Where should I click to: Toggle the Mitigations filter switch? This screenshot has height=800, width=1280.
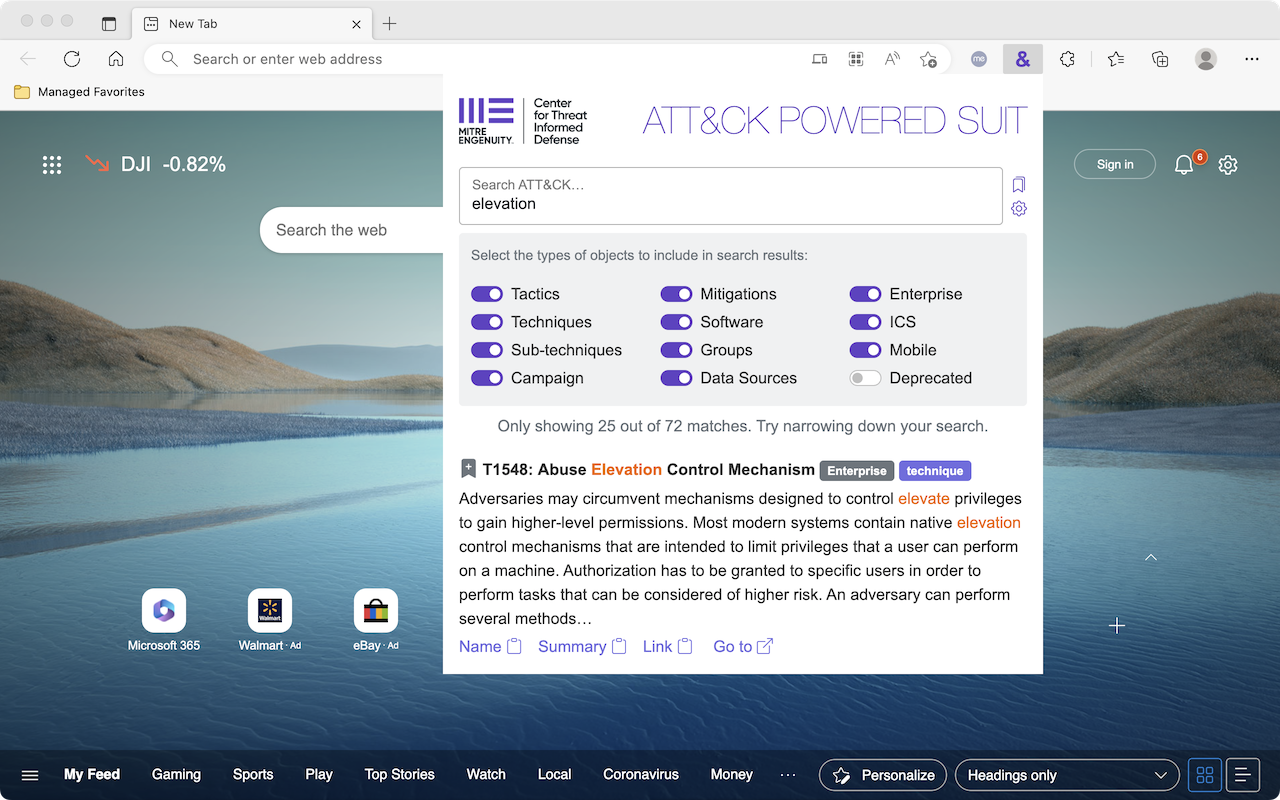[x=676, y=294]
